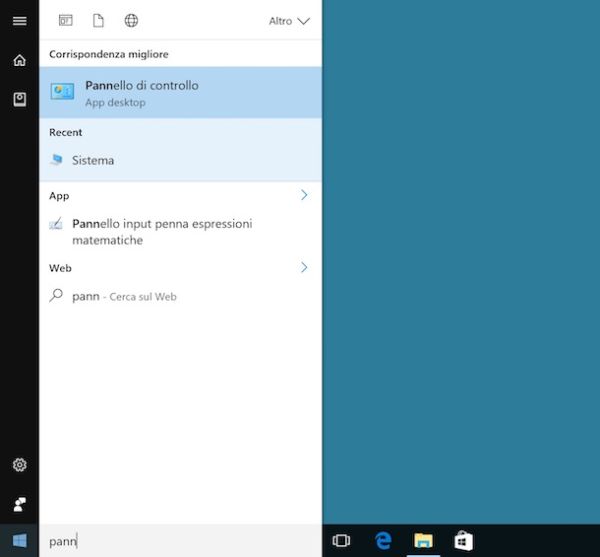The height and width of the screenshot is (557, 600).
Task: Go to Home in the search sidebar
Action: point(20,60)
